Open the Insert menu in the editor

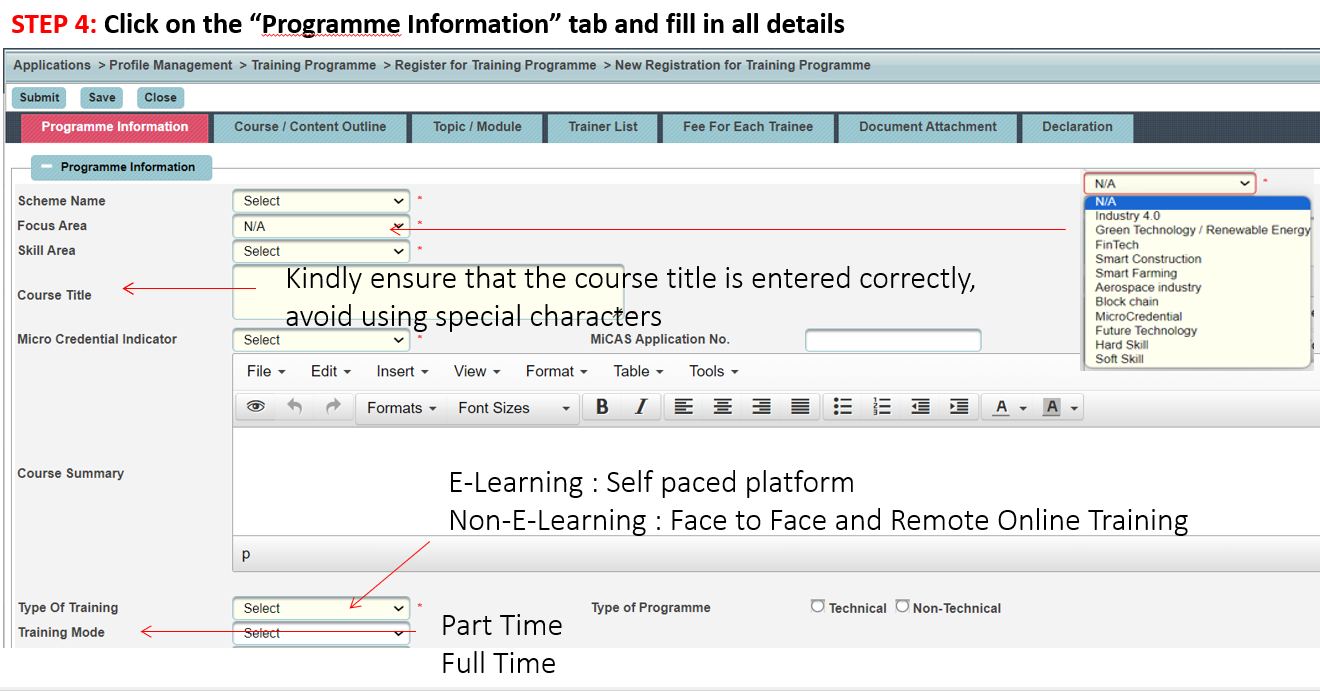pyautogui.click(x=396, y=371)
